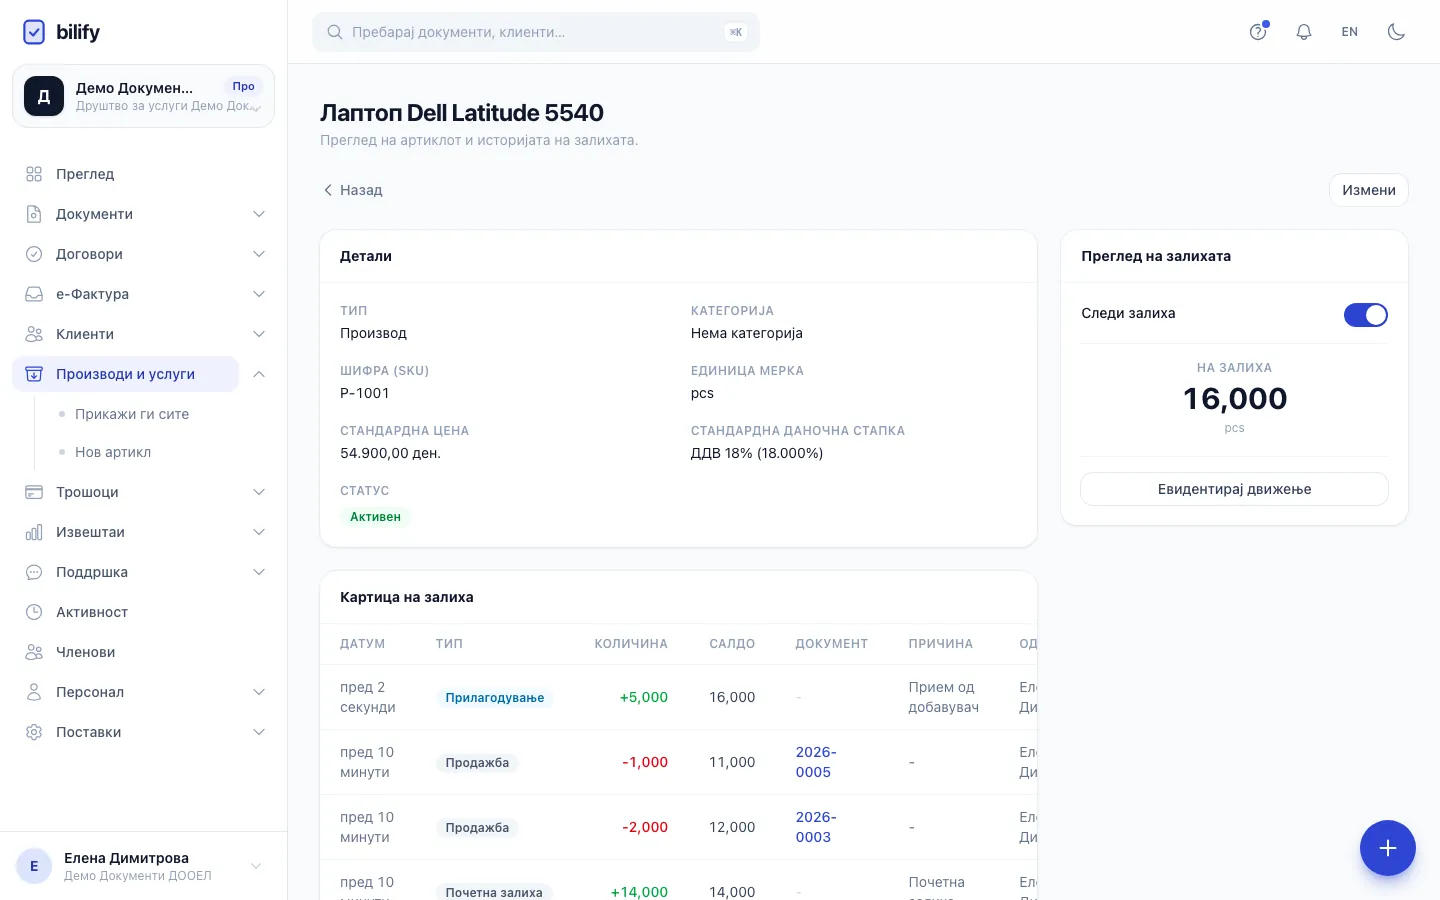Image resolution: width=1440 pixels, height=900 pixels.
Task: Open the notifications bell
Action: [x=1304, y=32]
